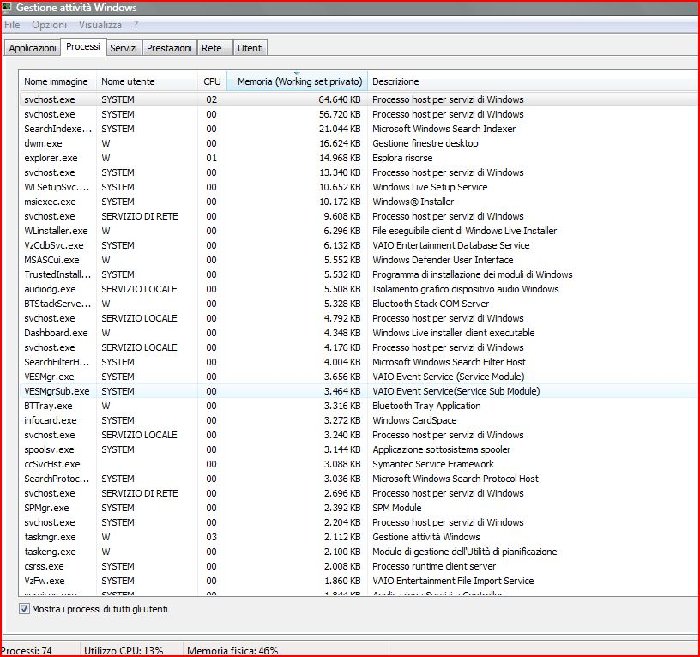Select the VESMgr.exe process

pos(358,377)
